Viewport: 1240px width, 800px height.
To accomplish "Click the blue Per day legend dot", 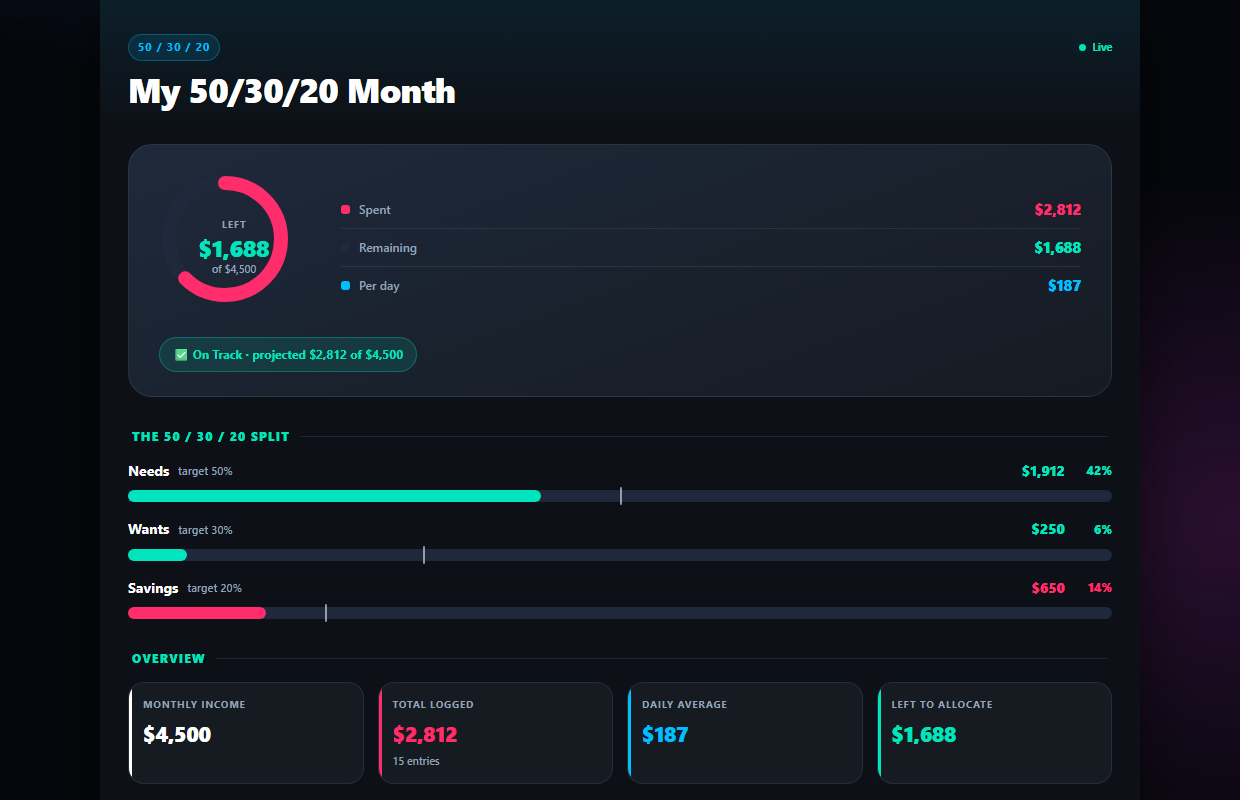I will pyautogui.click(x=345, y=286).
